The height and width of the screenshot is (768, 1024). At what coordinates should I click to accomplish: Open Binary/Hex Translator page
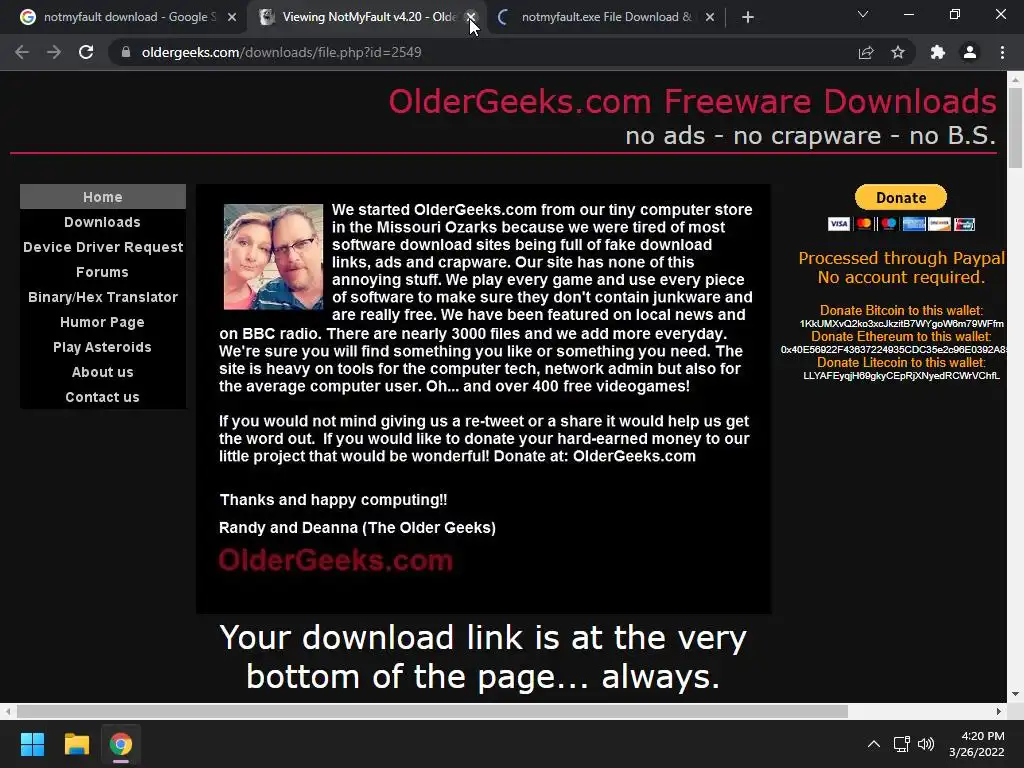[103, 297]
